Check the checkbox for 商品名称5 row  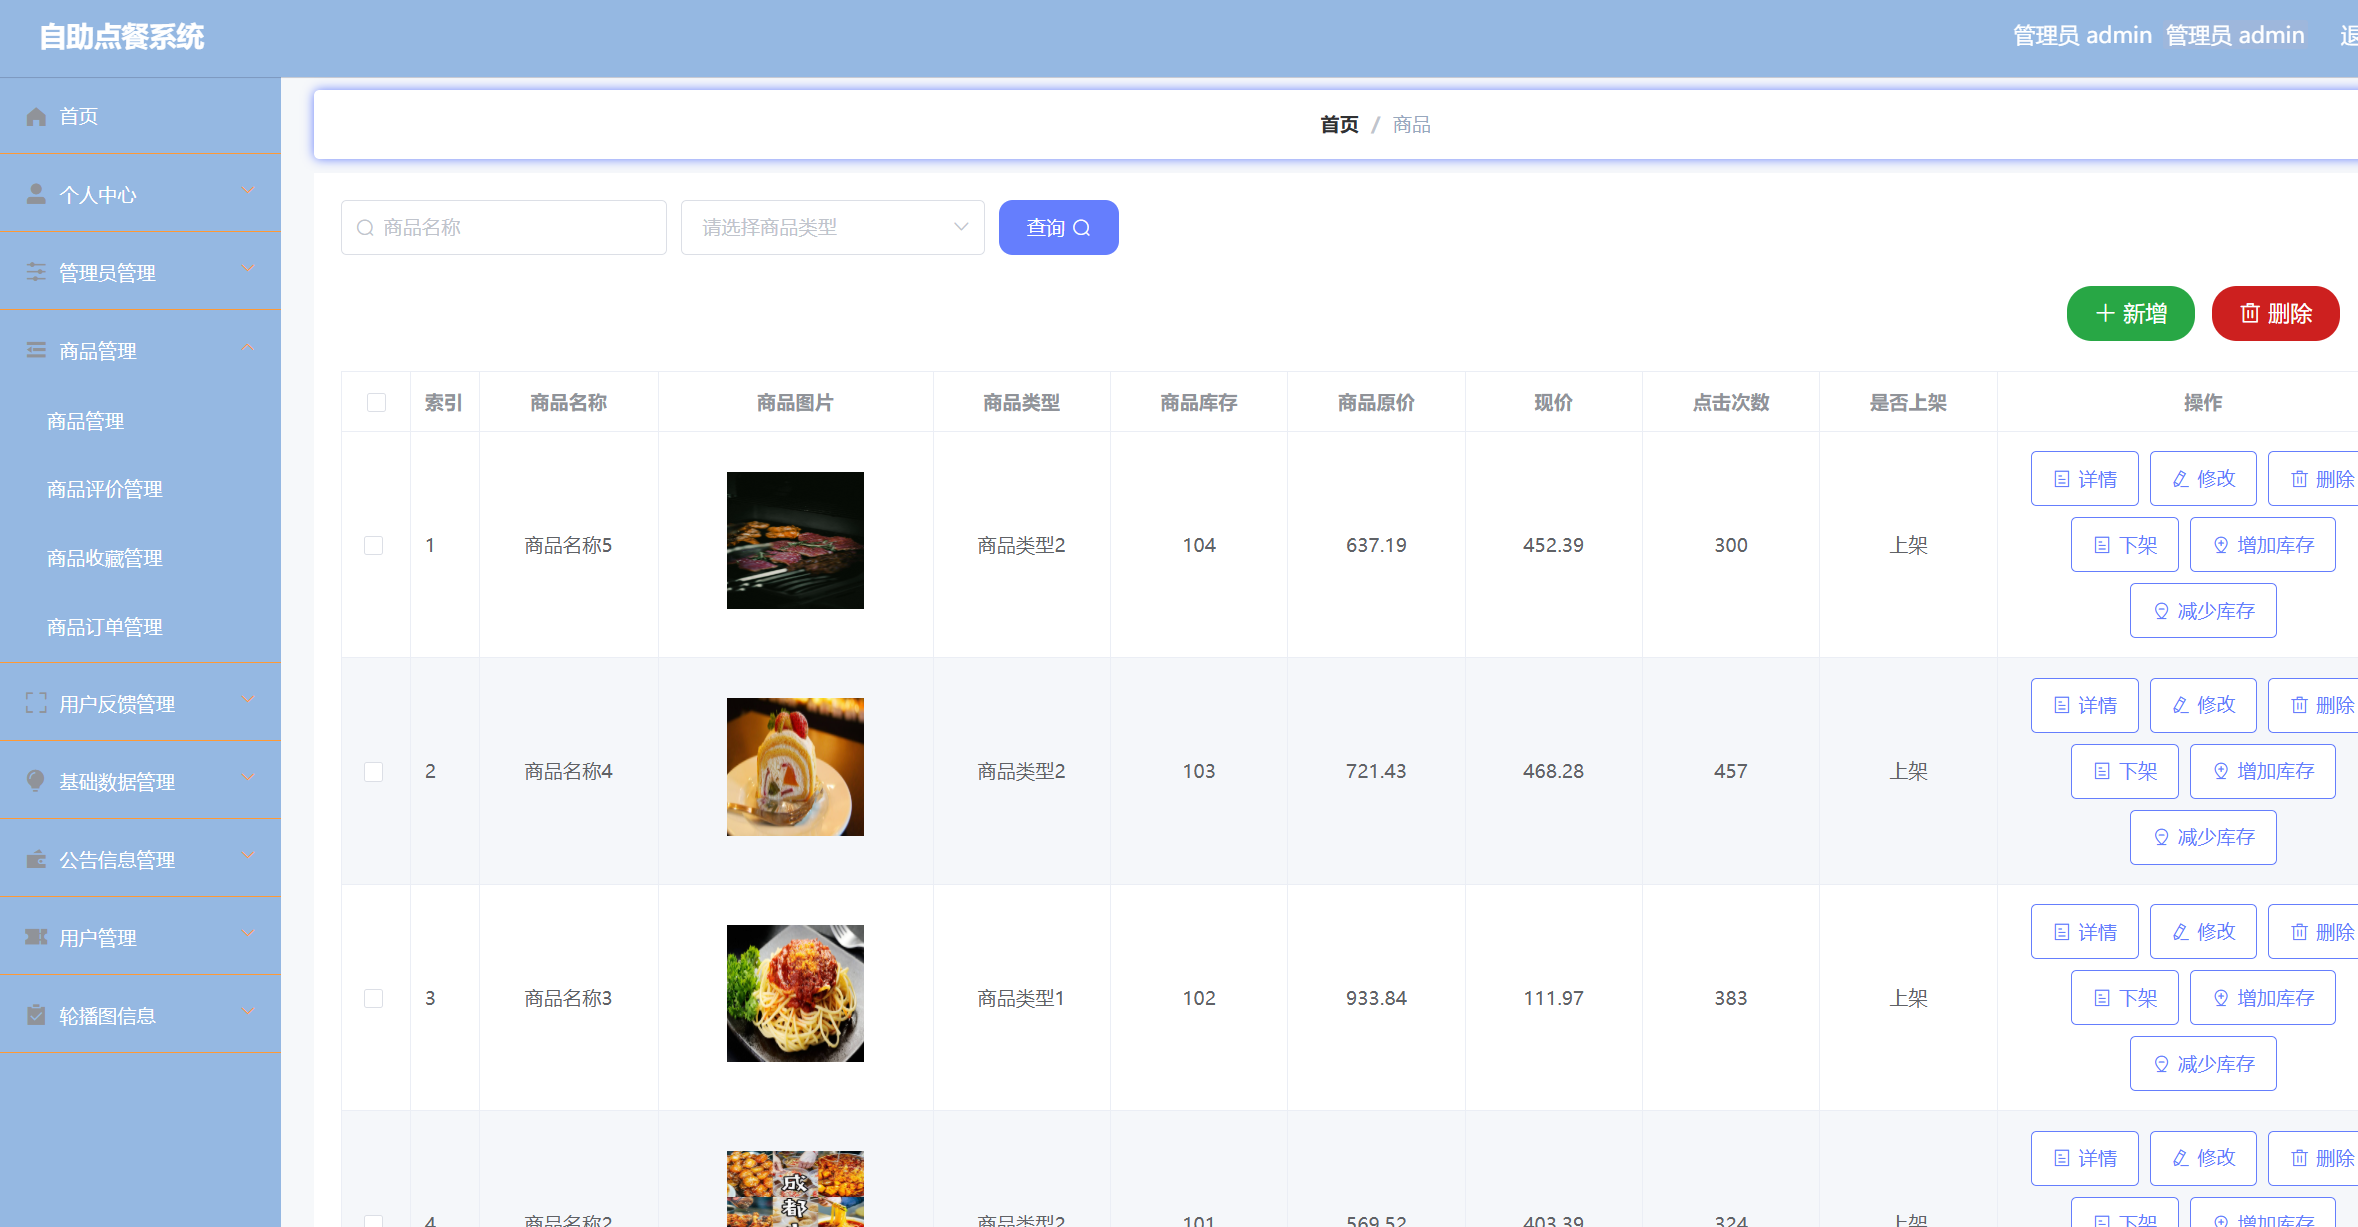[376, 545]
